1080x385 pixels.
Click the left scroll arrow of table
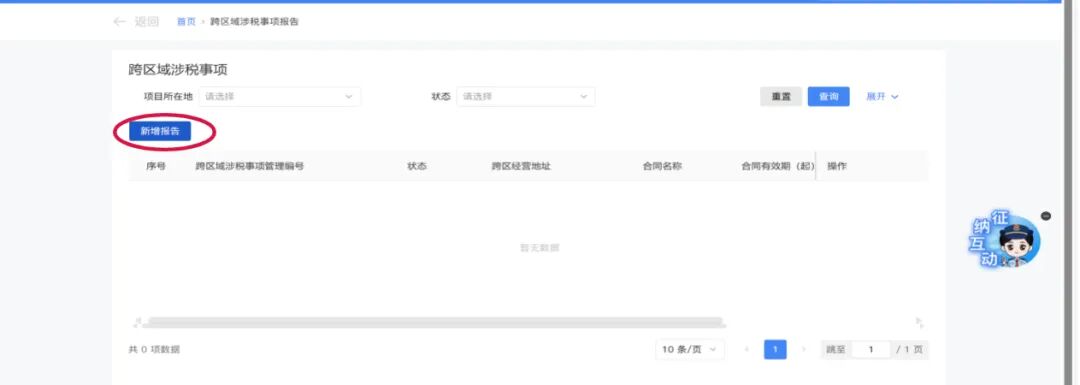(137, 322)
